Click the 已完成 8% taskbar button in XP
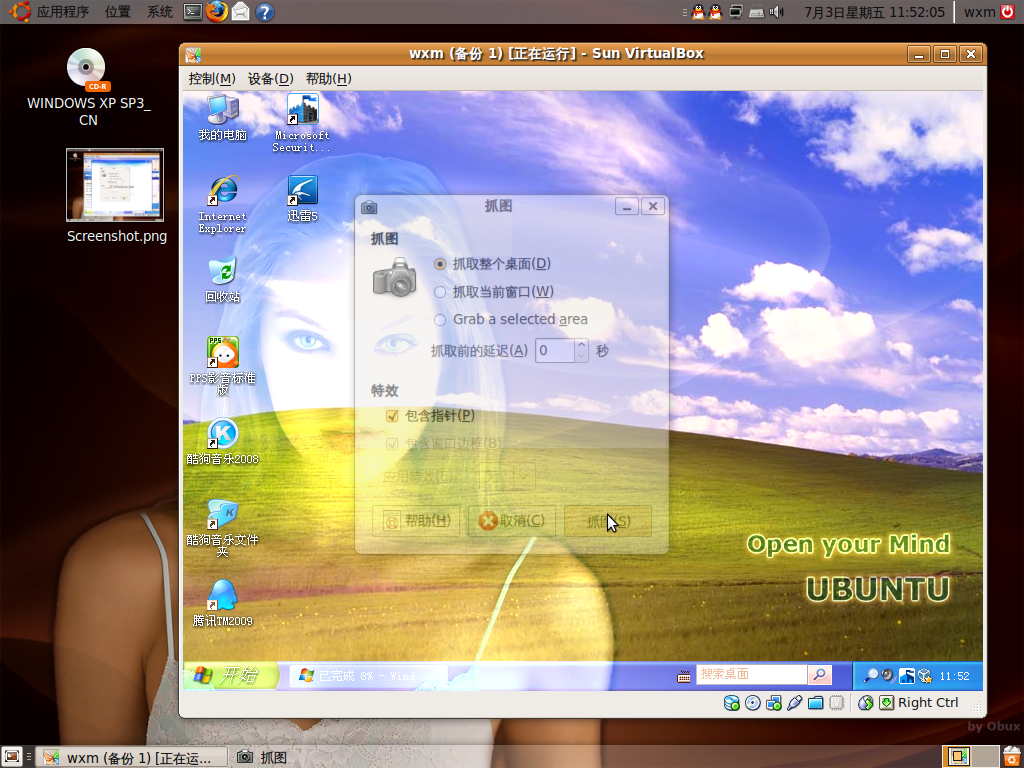Viewport: 1024px width, 768px height. tap(368, 676)
